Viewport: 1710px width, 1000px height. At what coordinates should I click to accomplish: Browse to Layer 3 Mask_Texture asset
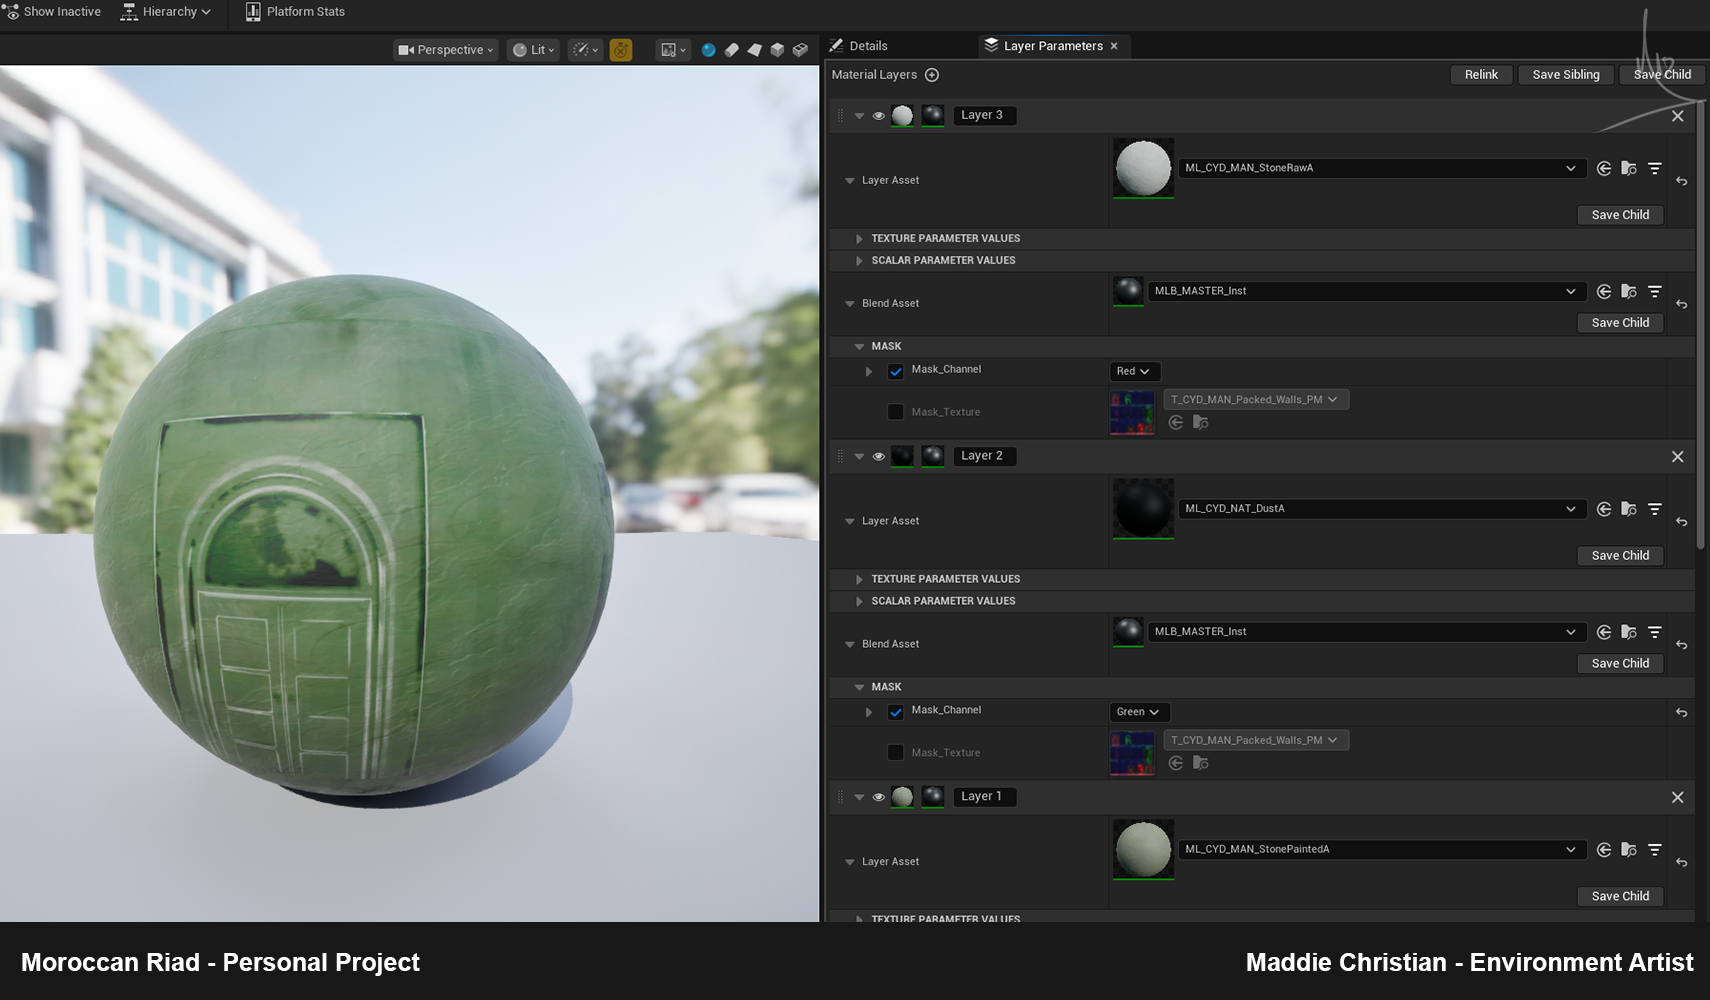tap(1201, 422)
